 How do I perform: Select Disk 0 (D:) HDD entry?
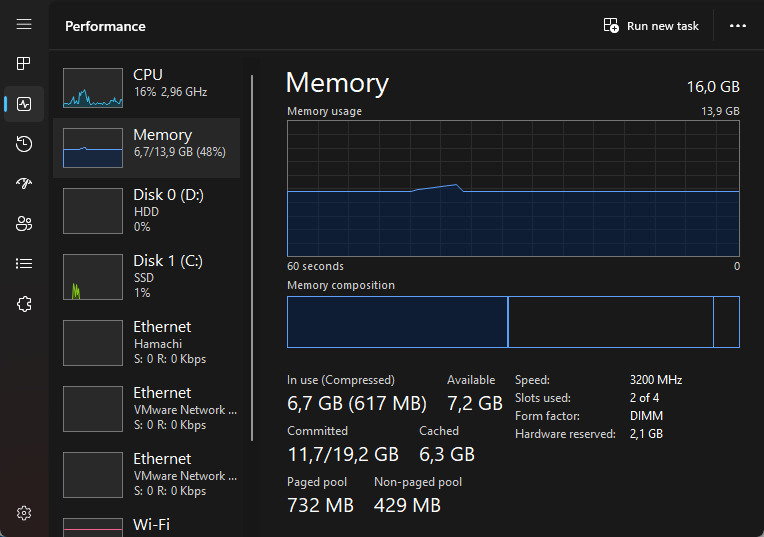coord(146,209)
